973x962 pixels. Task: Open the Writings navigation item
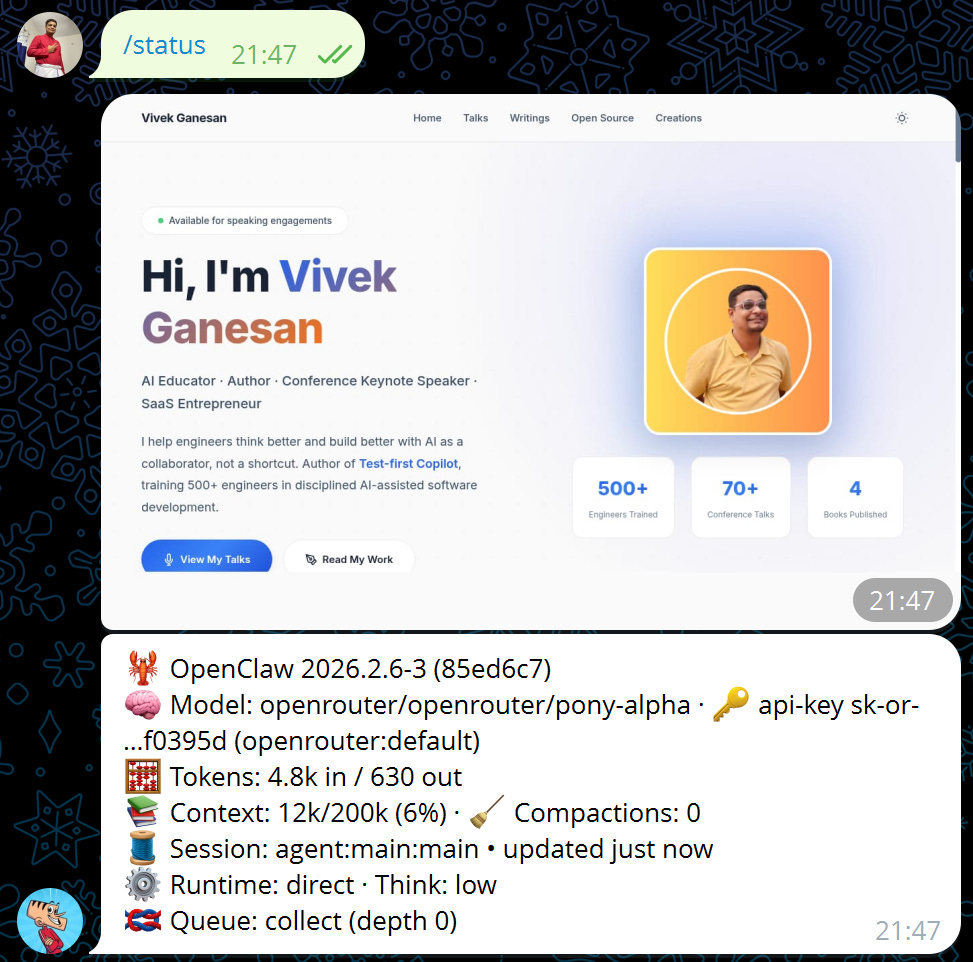coord(529,118)
